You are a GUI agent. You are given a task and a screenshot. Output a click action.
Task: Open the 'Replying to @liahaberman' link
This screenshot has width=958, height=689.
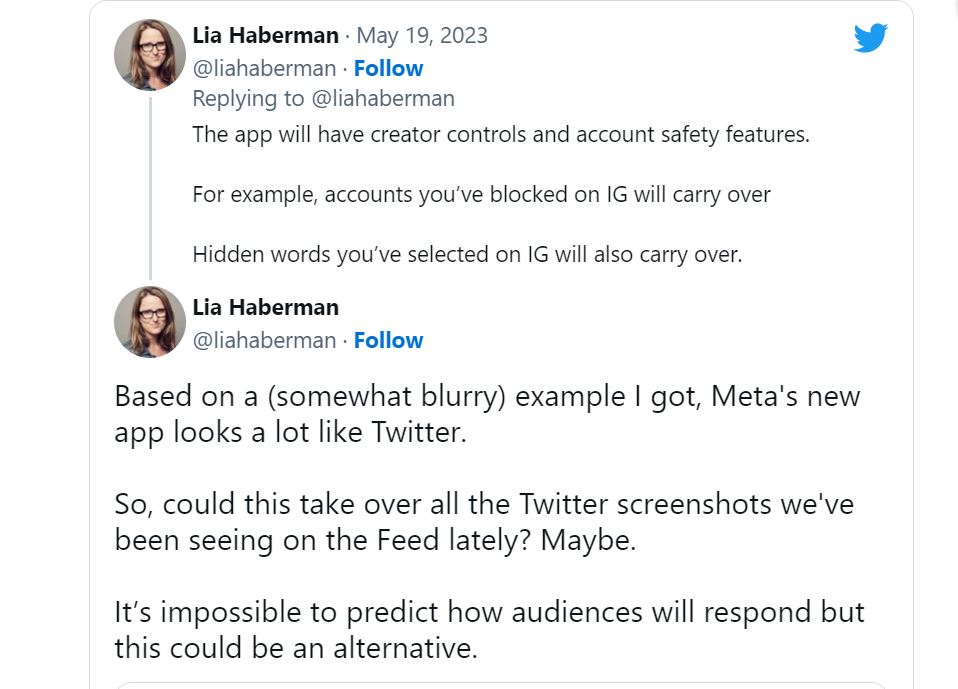pos(323,98)
